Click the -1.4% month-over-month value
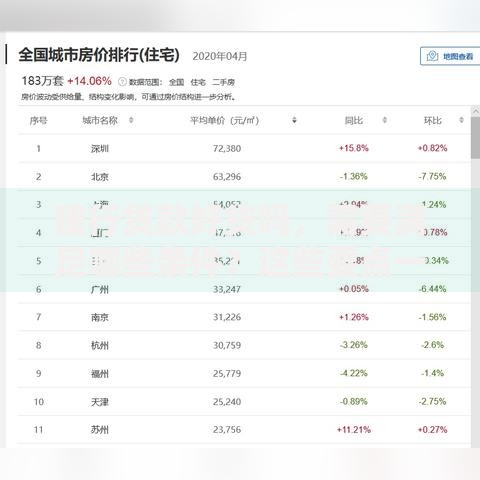The height and width of the screenshot is (480, 480). click(x=432, y=373)
